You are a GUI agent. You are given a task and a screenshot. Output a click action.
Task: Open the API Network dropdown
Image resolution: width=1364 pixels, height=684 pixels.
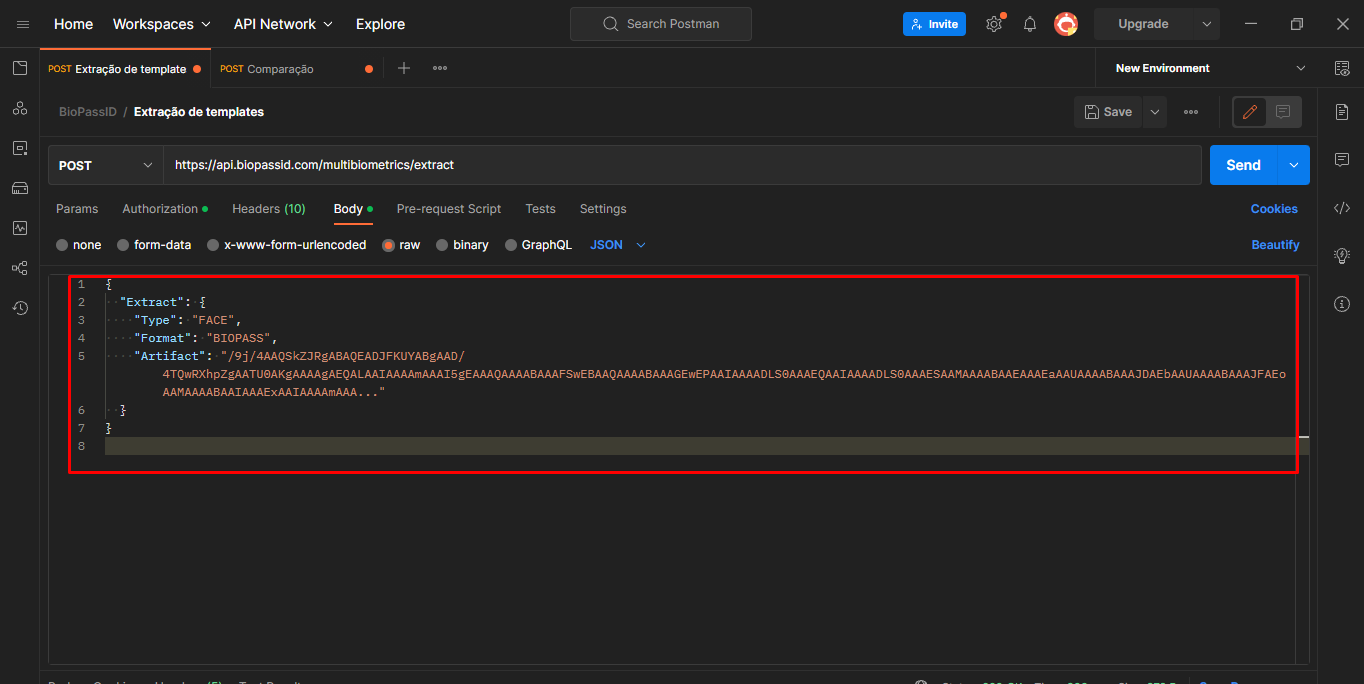tap(283, 24)
